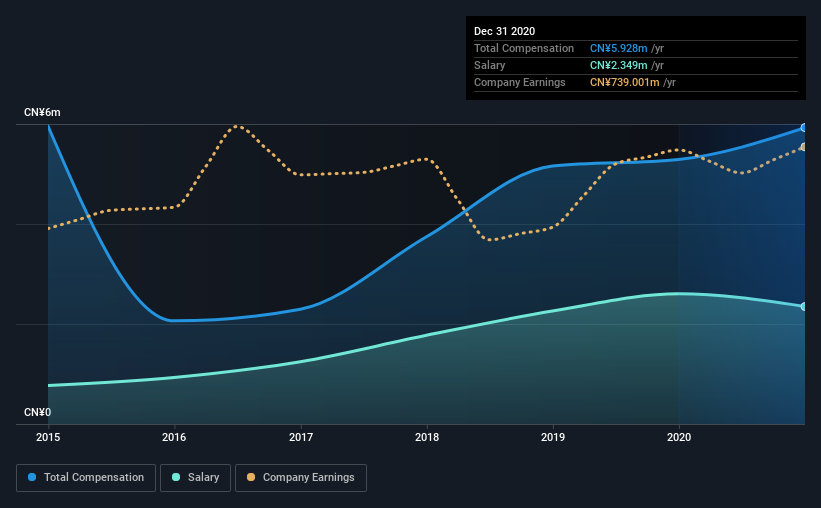Image resolution: width=821 pixels, height=508 pixels.
Task: Click the teal dot in Salary legend
Action: 176,477
